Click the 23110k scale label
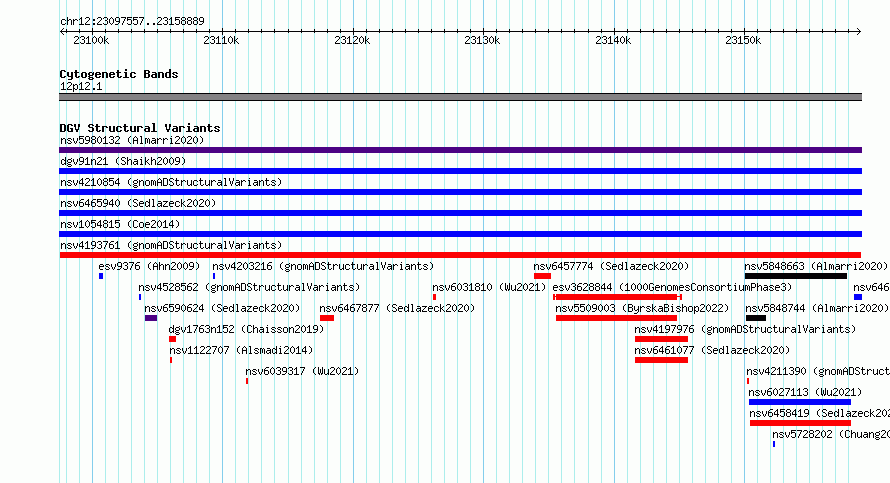Viewport: 890px width, 483px height. (x=221, y=40)
